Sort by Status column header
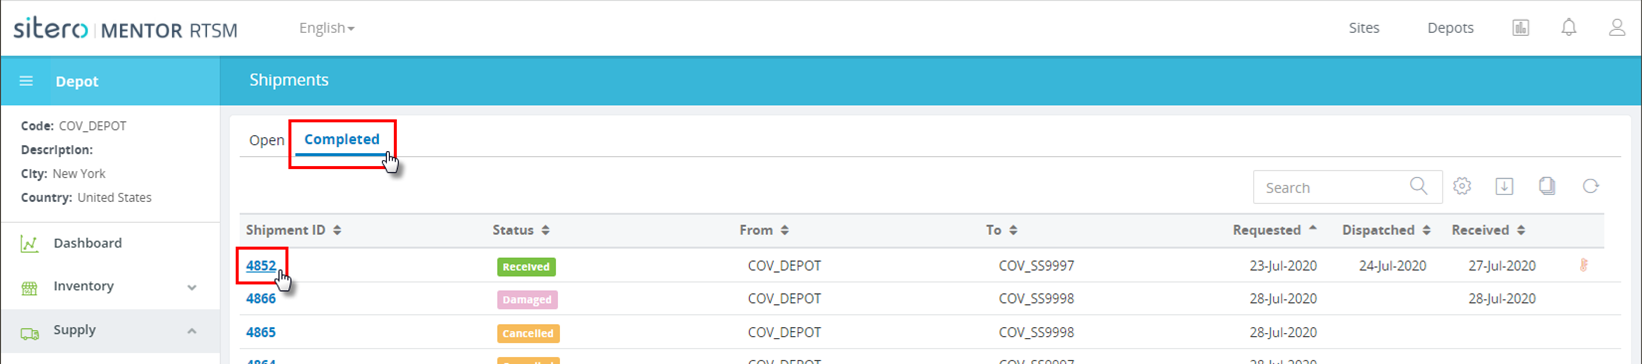 click(x=521, y=230)
